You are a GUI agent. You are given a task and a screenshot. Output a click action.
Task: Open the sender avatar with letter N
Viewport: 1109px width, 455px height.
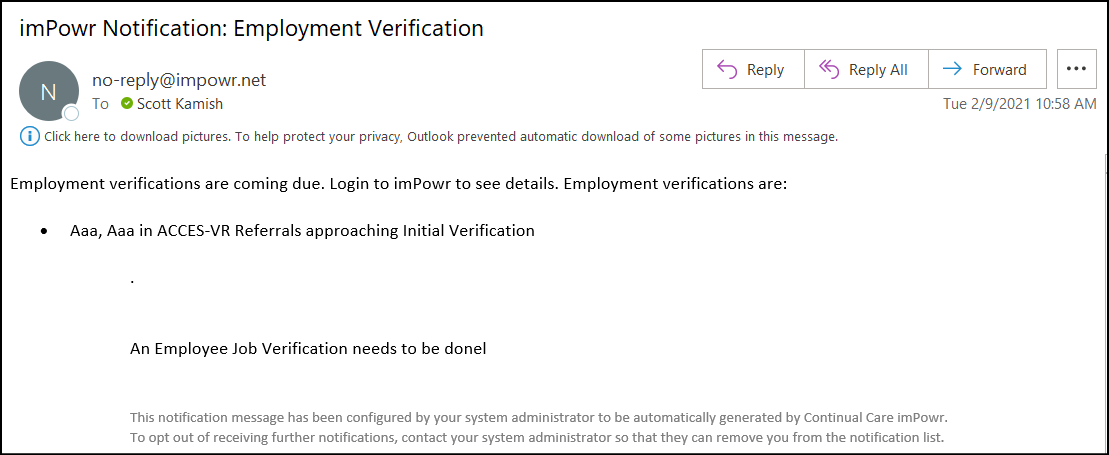coord(49,91)
